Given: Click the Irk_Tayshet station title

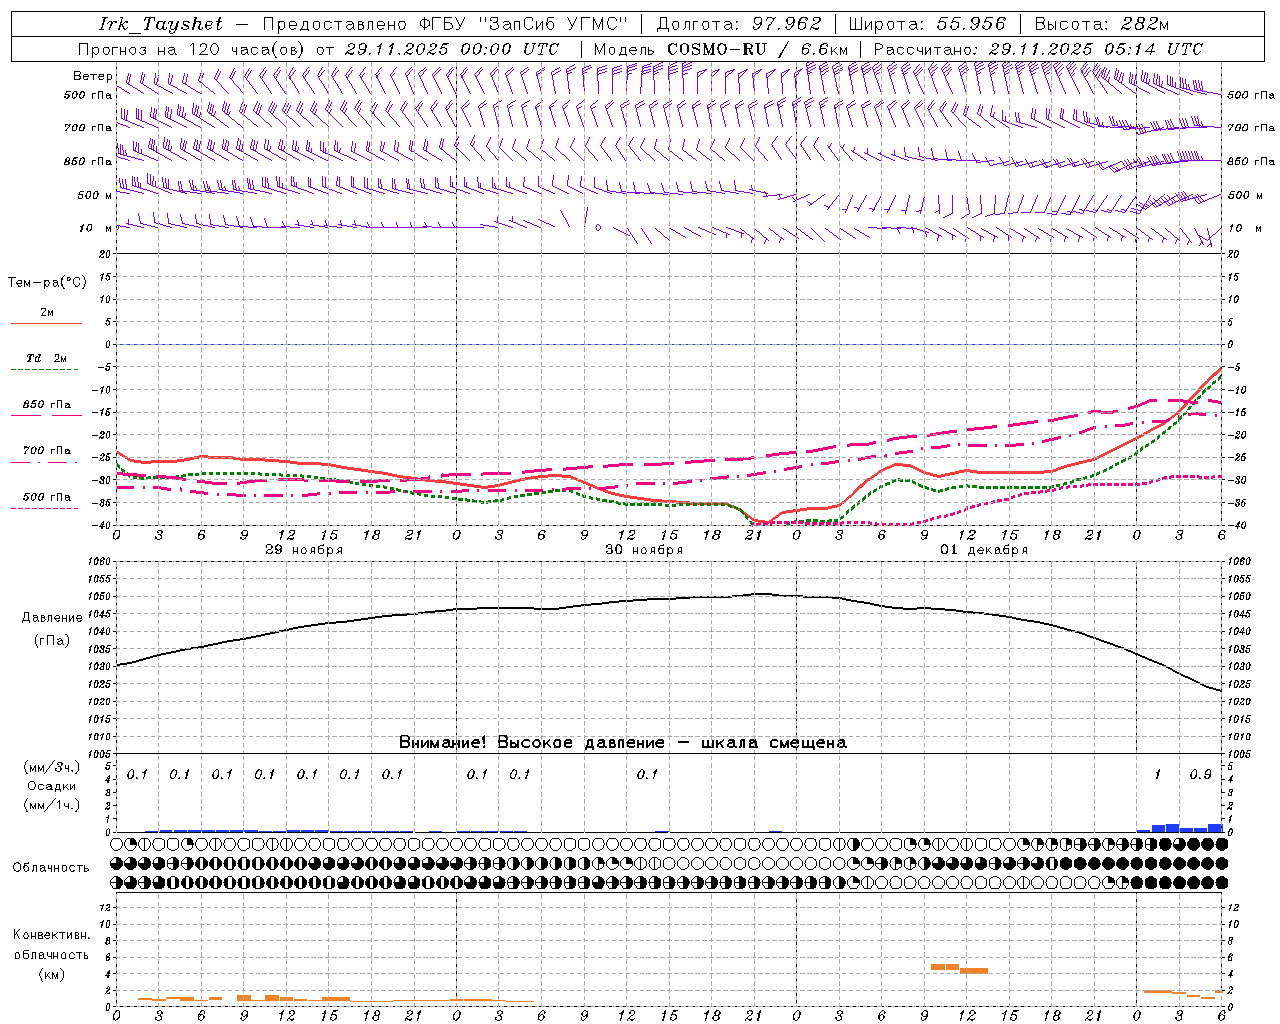Looking at the screenshot, I should (160, 24).
